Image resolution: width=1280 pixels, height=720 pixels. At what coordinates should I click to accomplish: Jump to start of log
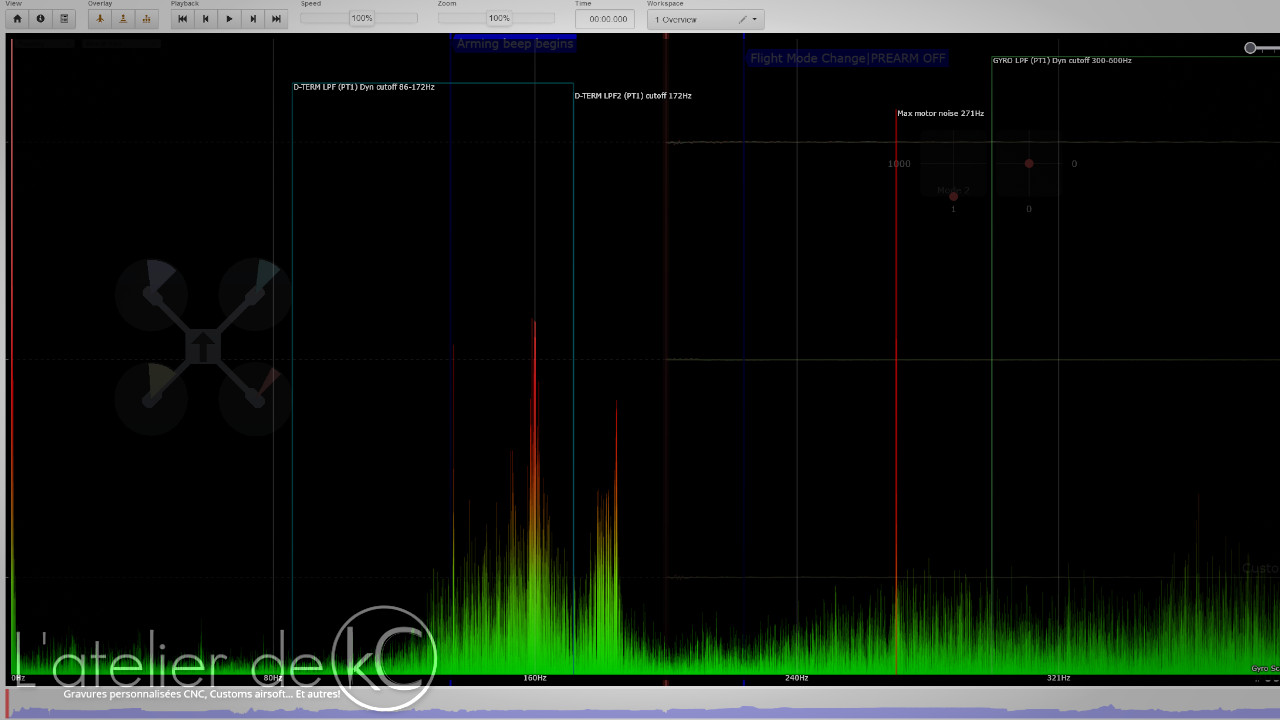pos(182,19)
